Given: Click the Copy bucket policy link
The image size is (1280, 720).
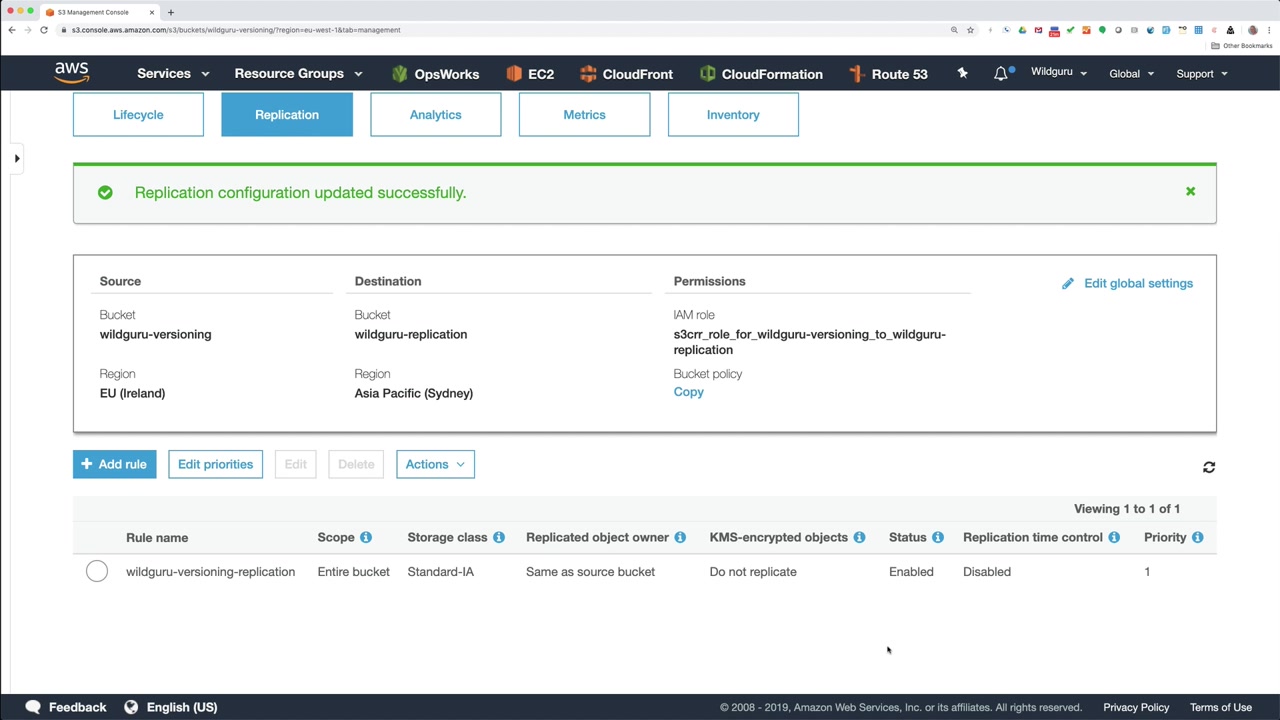Looking at the screenshot, I should 689,392.
